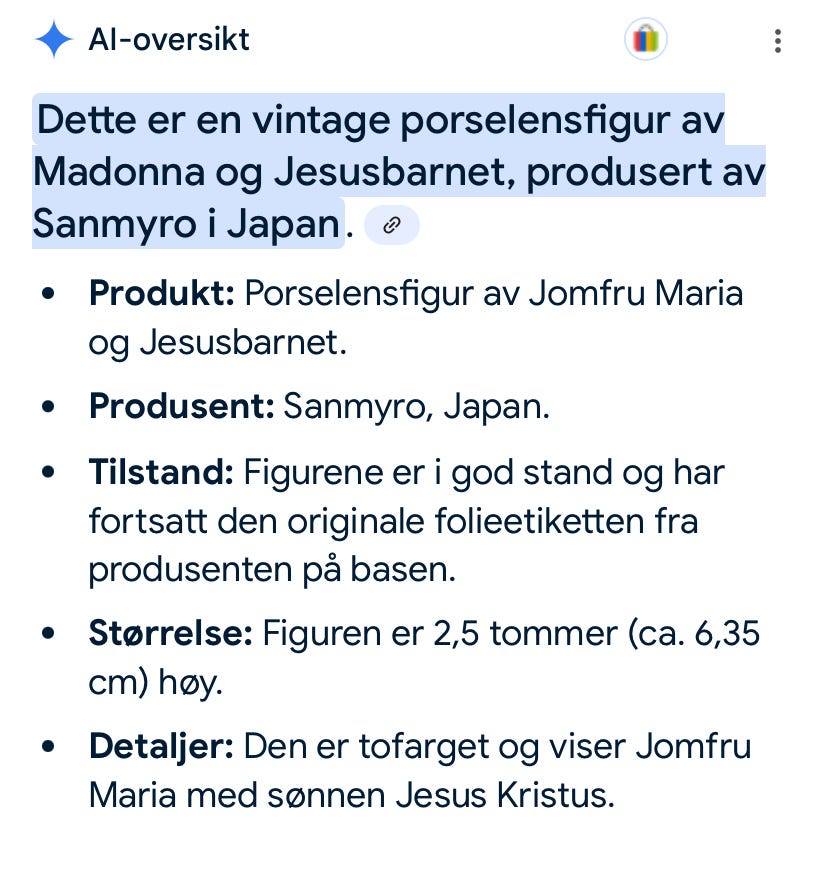Click "Sanmyro i Japan" in the highlighted summary
This screenshot has width=828, height=869.
point(186,224)
